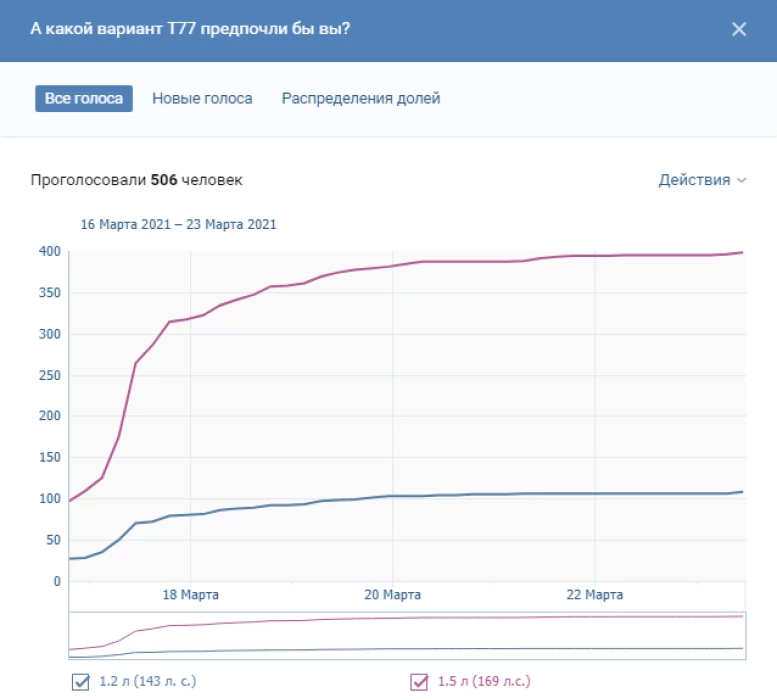The width and height of the screenshot is (777, 700).
Task: Select the Распределения долей tab
Action: click(361, 99)
